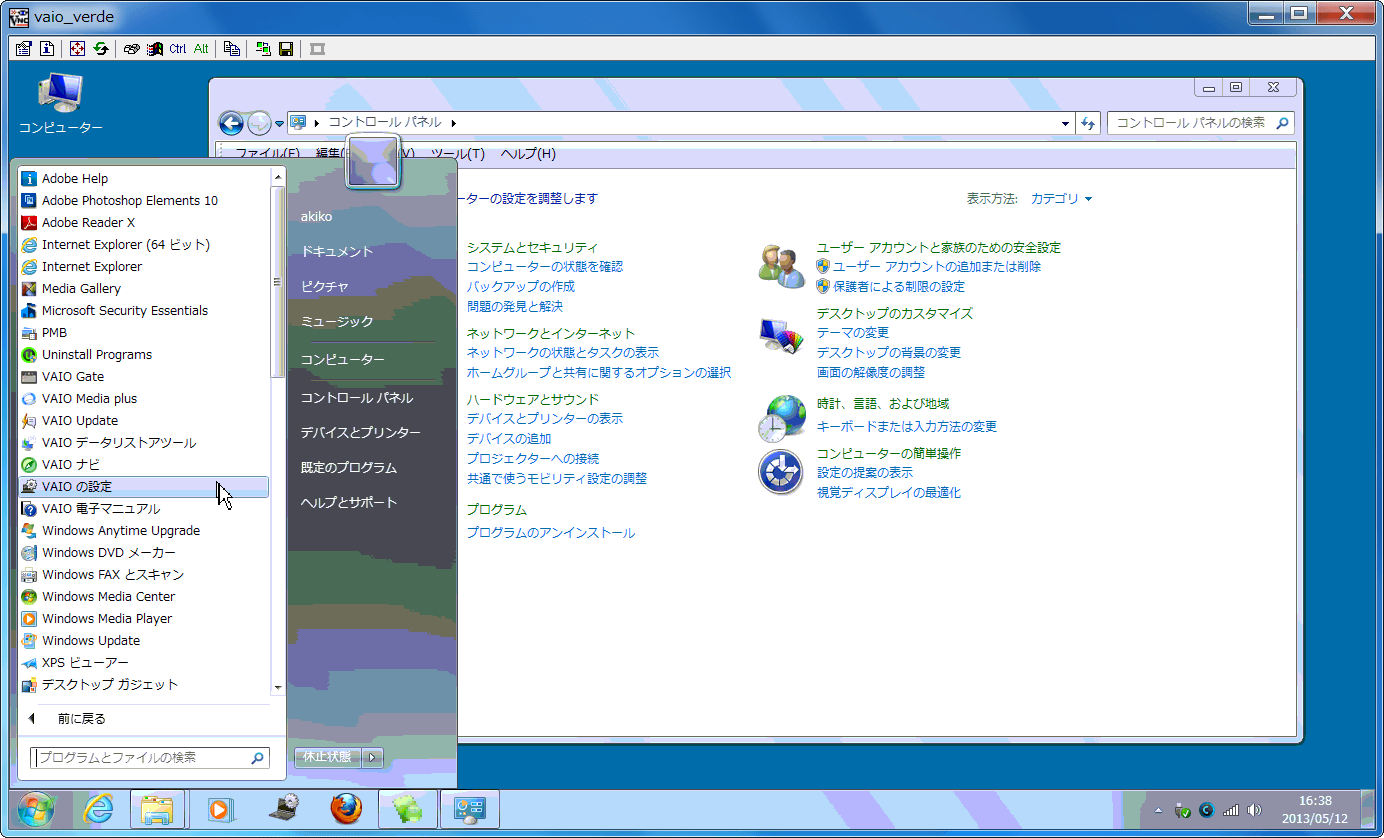Image resolution: width=1384 pixels, height=838 pixels.
Task: Open Windows Media Player on taskbar
Action: click(x=221, y=809)
